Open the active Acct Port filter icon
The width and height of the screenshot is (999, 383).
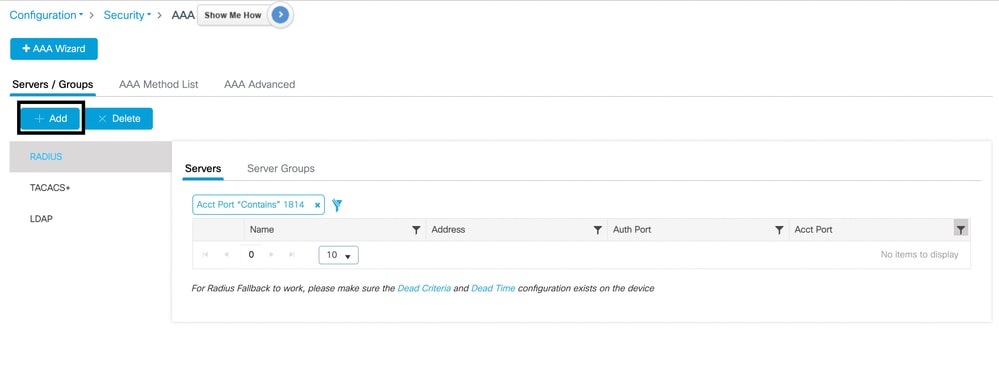pyautogui.click(x=961, y=229)
